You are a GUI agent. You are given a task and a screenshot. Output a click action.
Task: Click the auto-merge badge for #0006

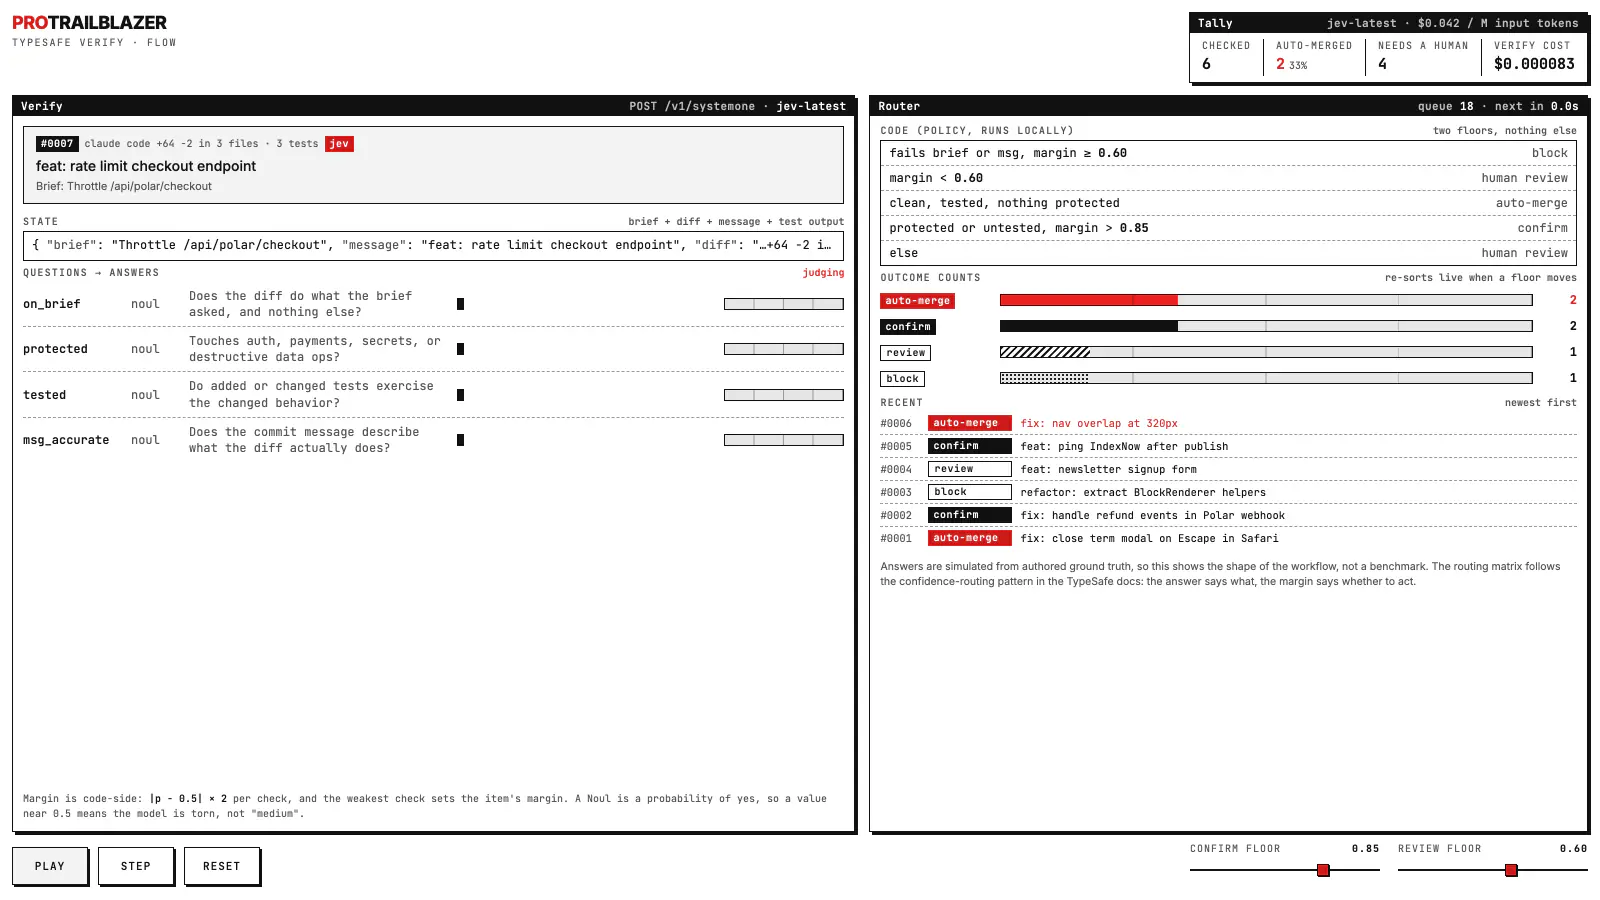[x=970, y=423]
